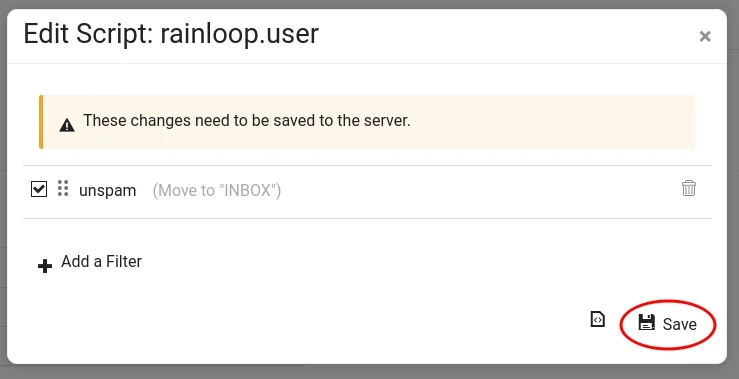Screen dimensions: 739x379
Task: Click the orange left border of the alert banner
Action: [41, 122]
